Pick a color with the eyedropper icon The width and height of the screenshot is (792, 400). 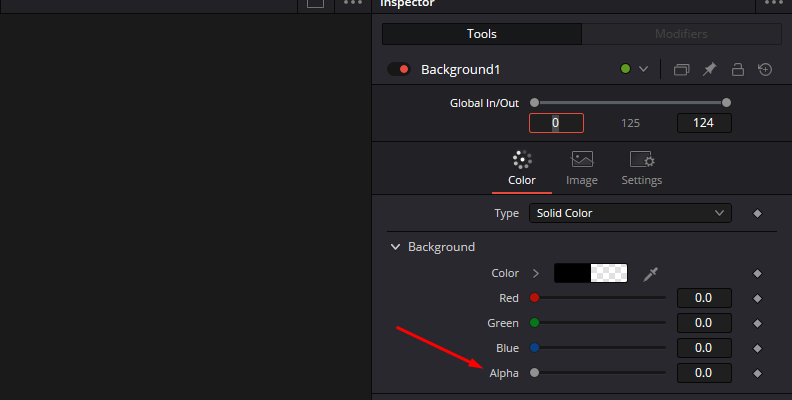tap(651, 273)
